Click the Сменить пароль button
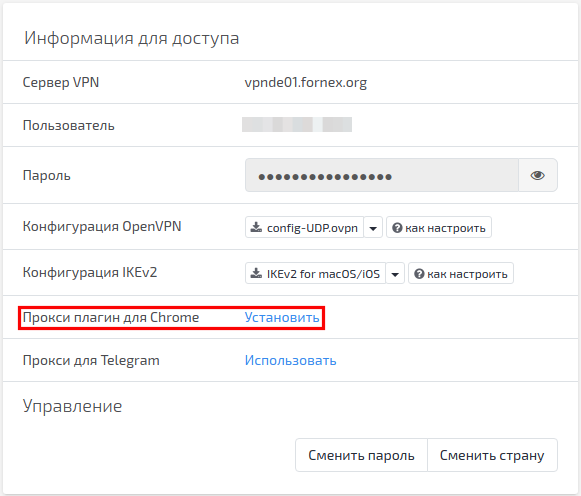Image resolution: width=581 pixels, height=496 pixels. pyautogui.click(x=361, y=455)
